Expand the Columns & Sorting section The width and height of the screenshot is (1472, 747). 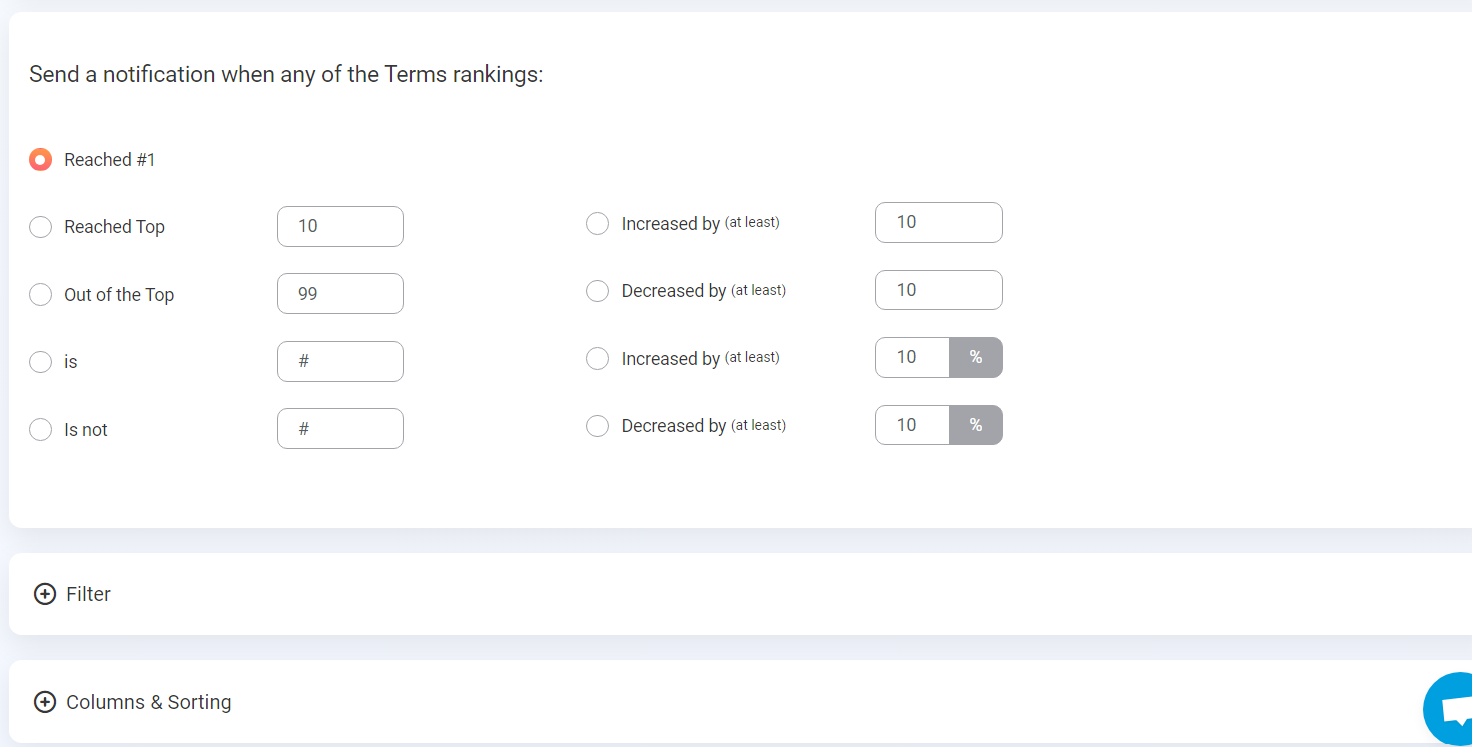coord(148,702)
